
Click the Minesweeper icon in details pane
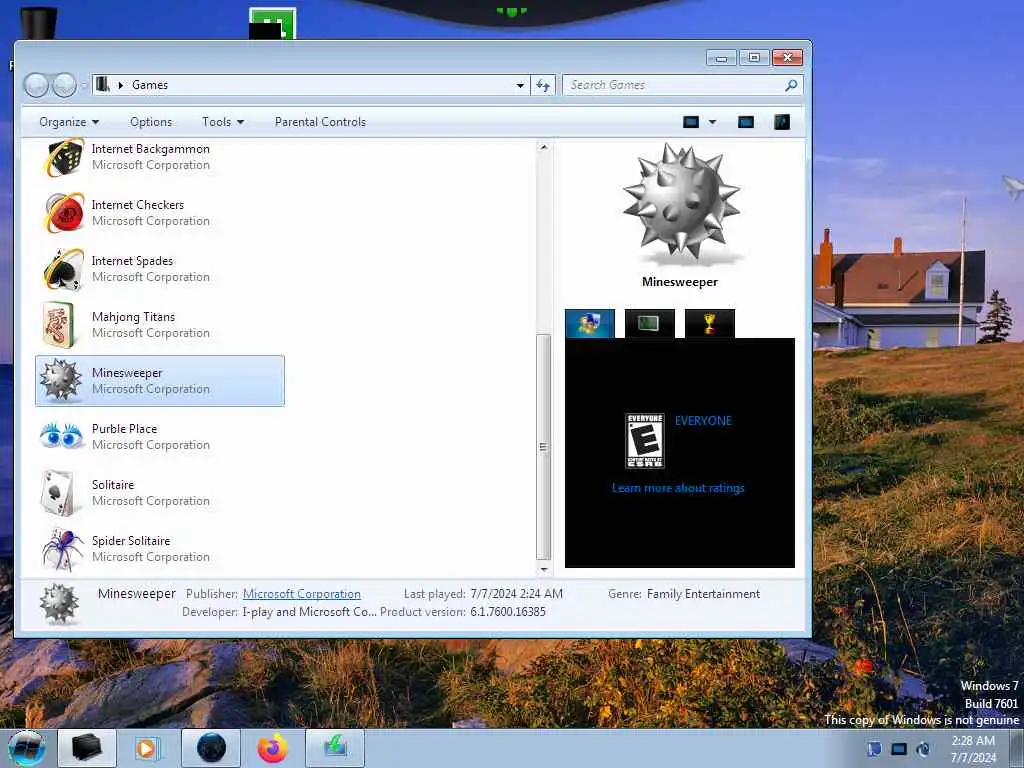click(x=59, y=603)
